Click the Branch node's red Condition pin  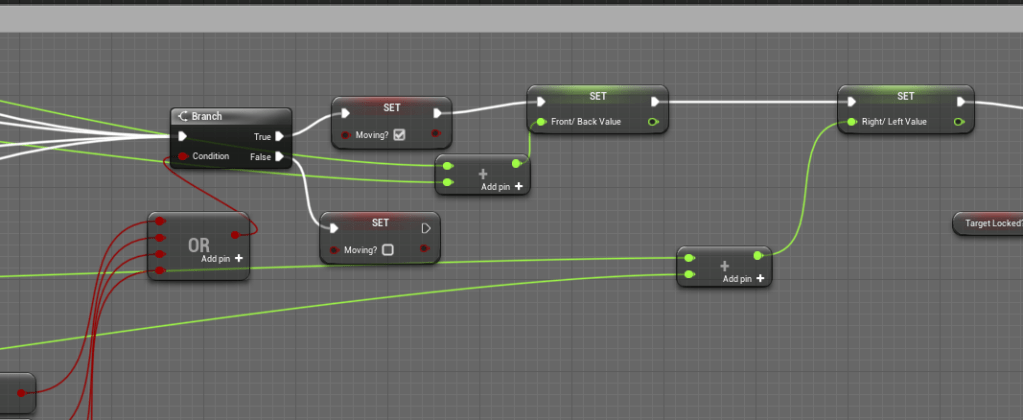[x=183, y=157]
